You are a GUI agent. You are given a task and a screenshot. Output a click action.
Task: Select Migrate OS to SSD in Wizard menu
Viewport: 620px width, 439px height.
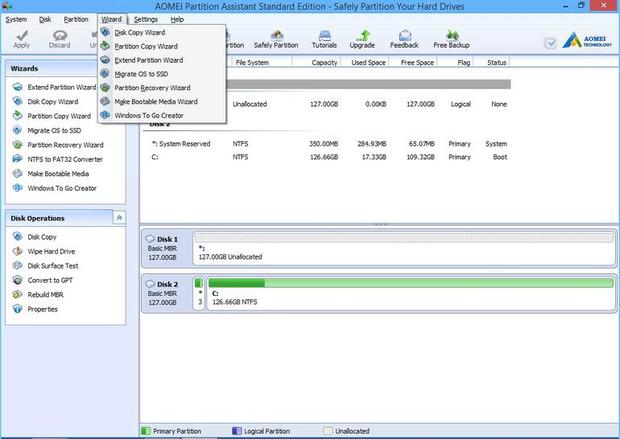pyautogui.click(x=140, y=73)
